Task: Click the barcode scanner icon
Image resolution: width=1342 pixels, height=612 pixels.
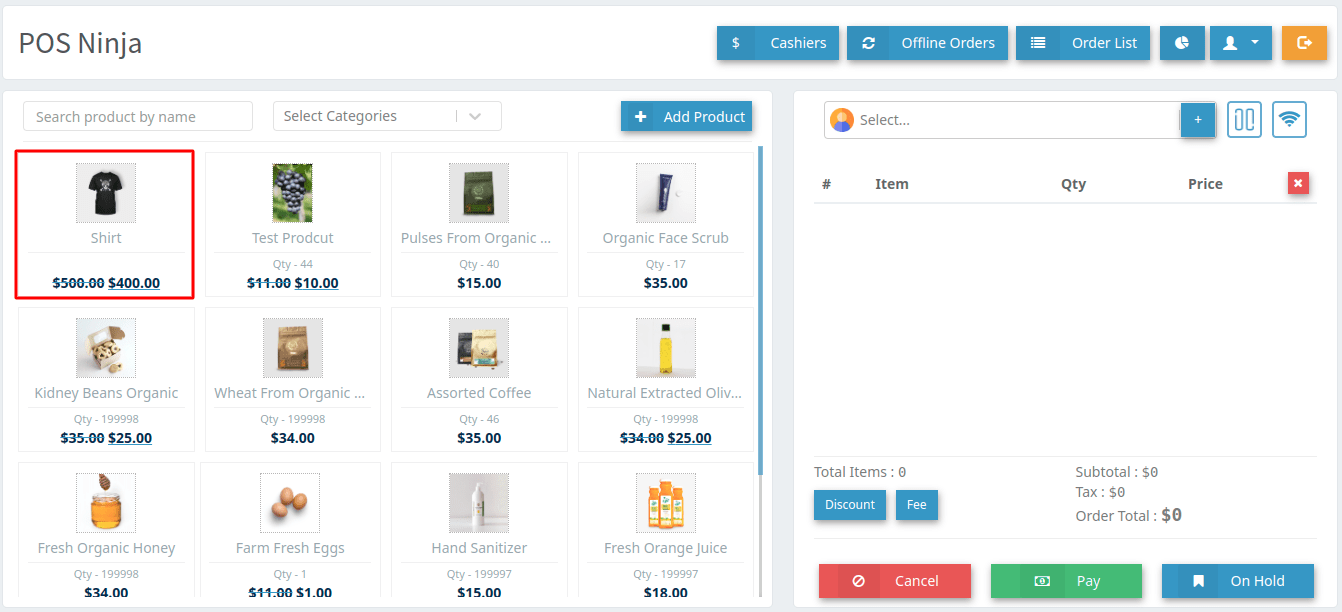Action: click(x=1244, y=120)
